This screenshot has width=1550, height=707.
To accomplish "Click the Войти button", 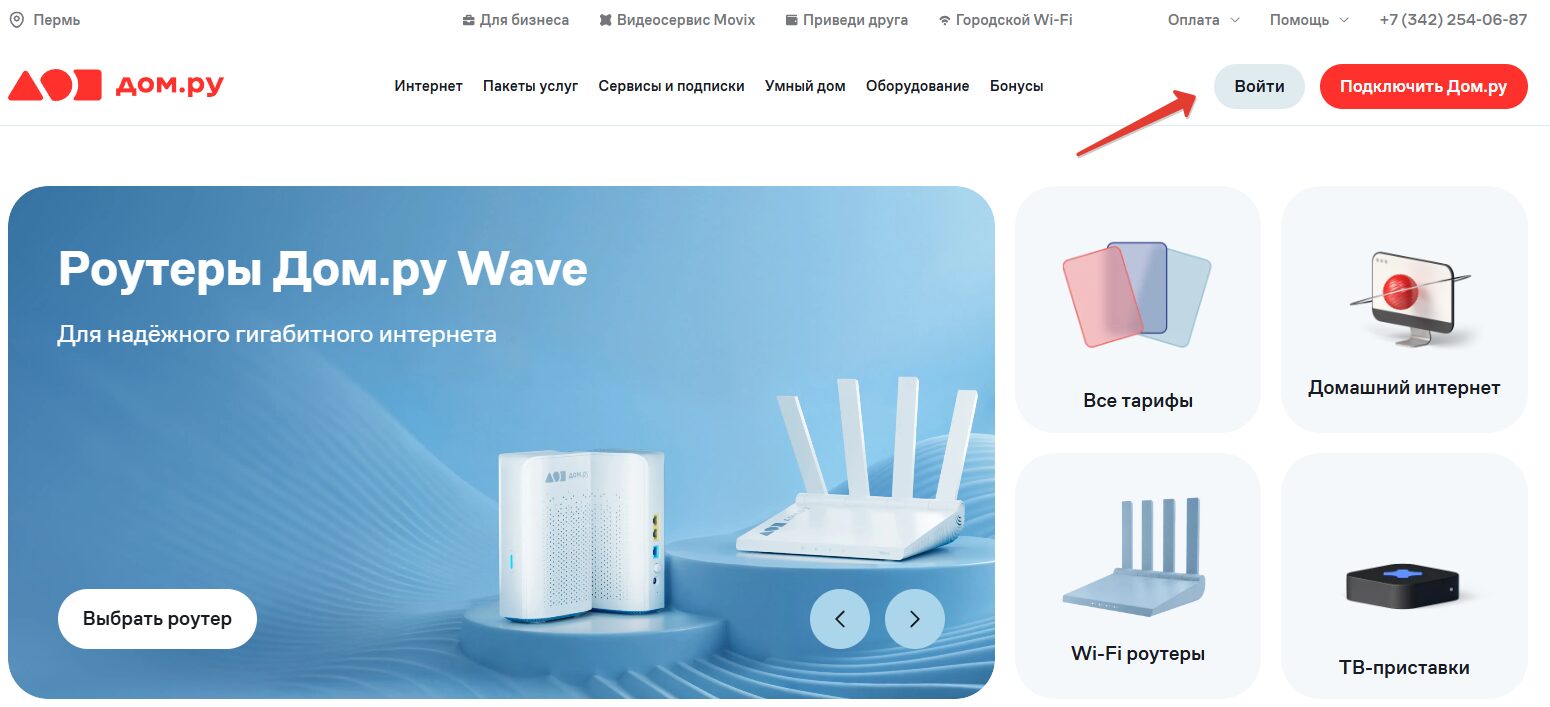I will 1259,86.
